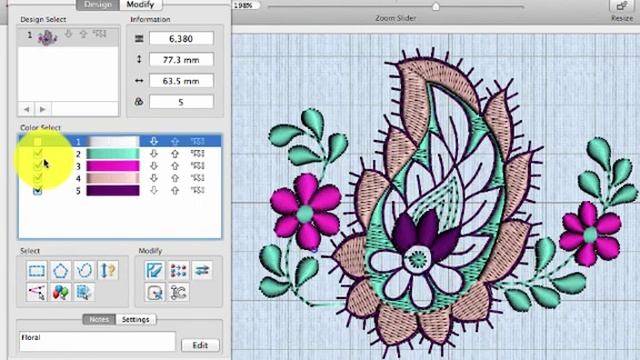Click the 198% zoom percentage field
640x360 pixels.
pos(246,5)
